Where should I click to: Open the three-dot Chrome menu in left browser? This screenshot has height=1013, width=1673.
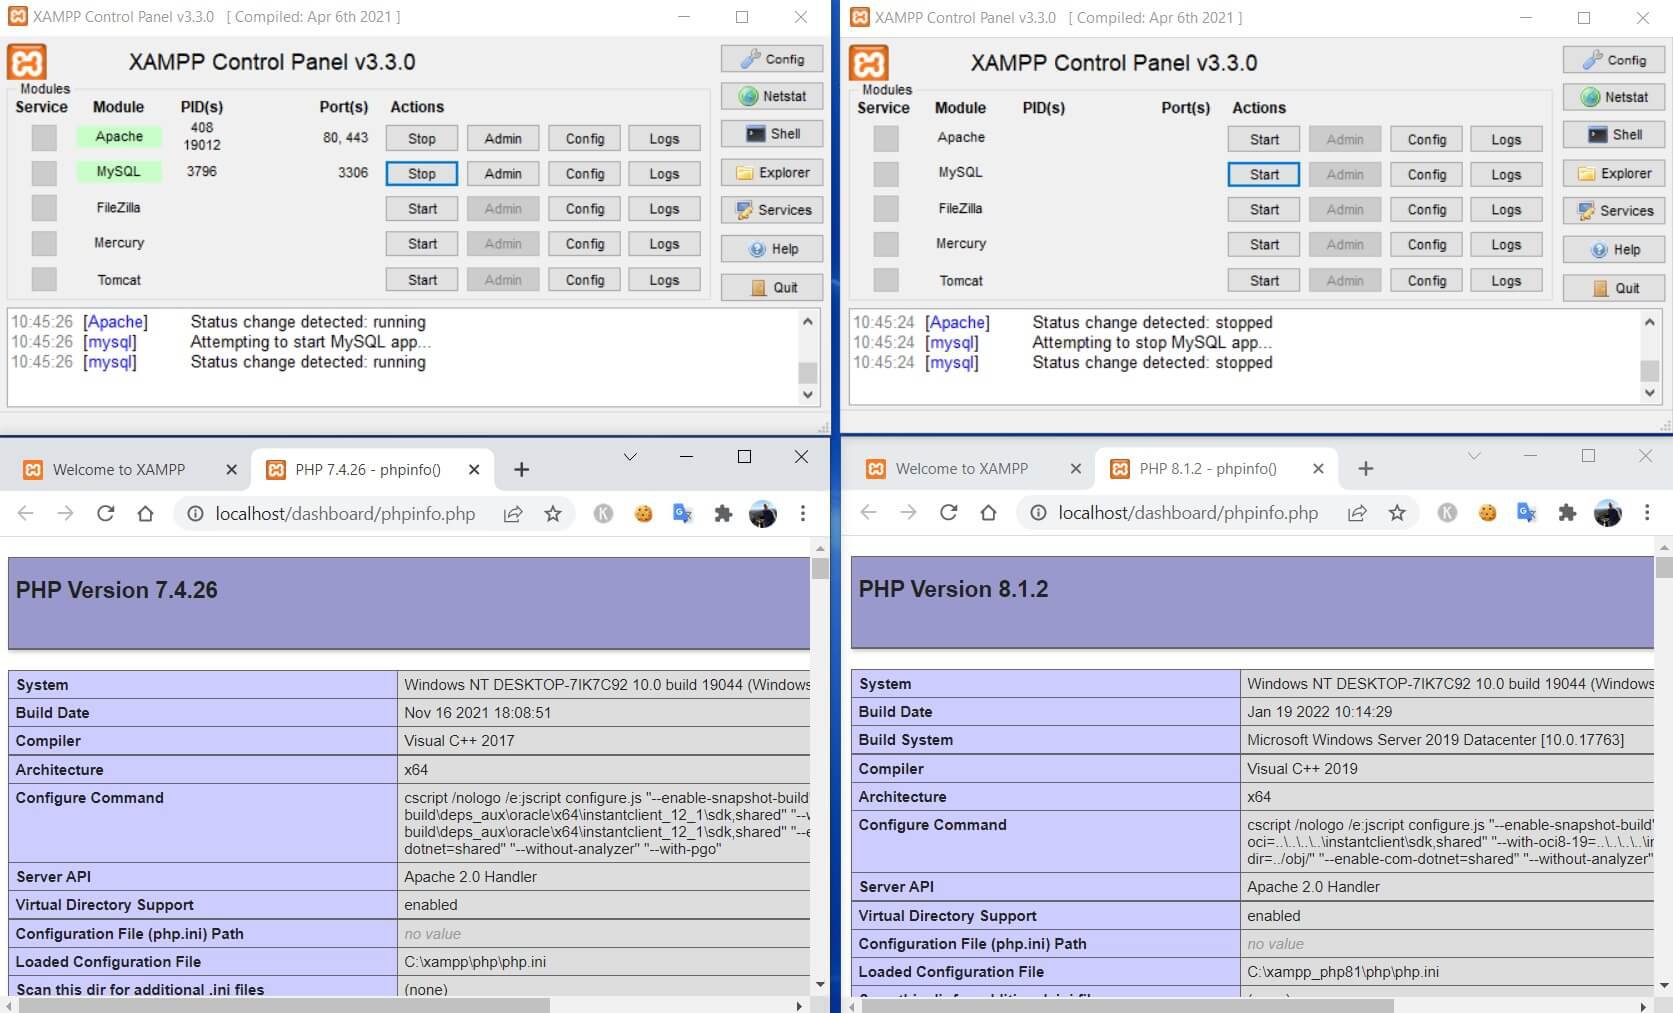pos(802,513)
